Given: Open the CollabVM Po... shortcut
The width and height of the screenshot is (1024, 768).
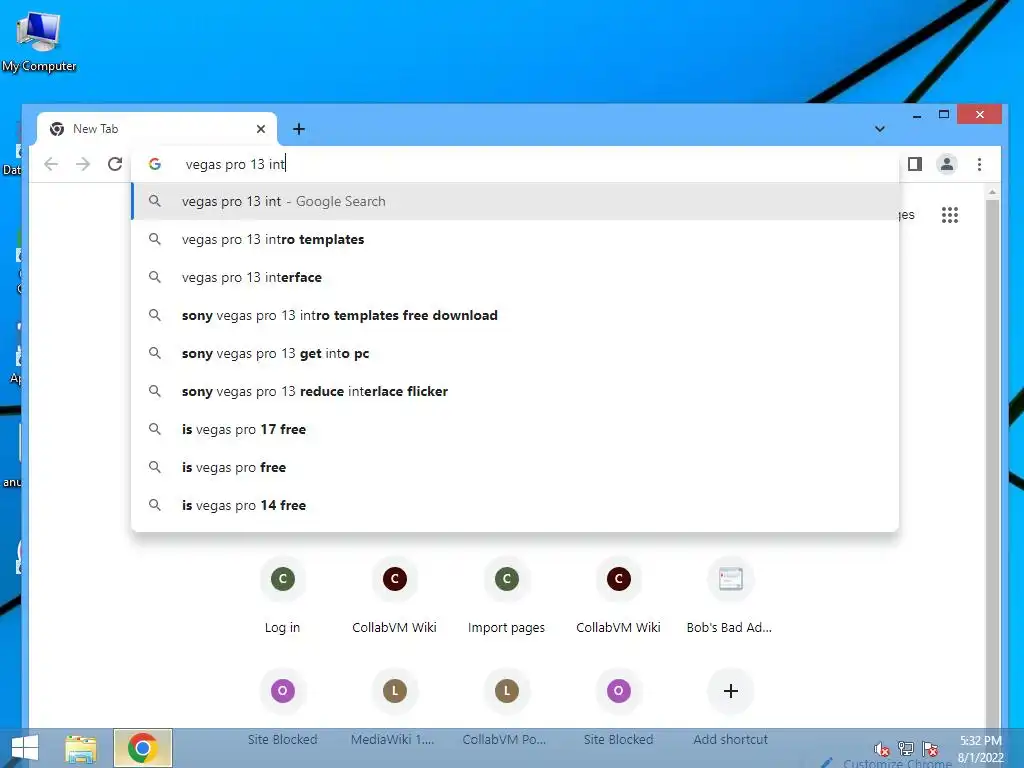Looking at the screenshot, I should click(506, 709).
